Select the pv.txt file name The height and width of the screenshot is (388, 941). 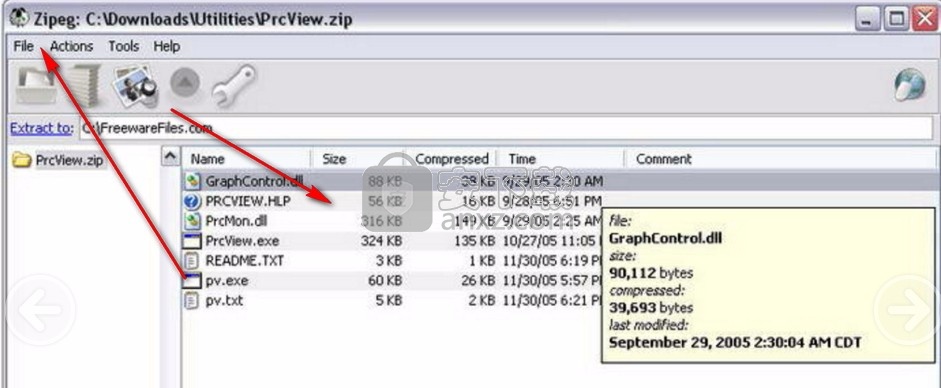tap(224, 300)
